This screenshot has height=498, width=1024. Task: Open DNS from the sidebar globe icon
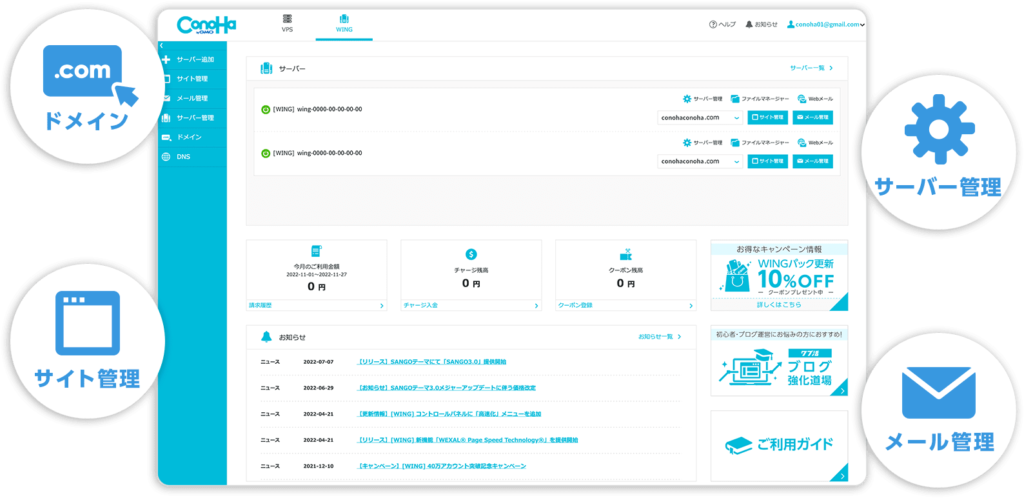coord(166,156)
